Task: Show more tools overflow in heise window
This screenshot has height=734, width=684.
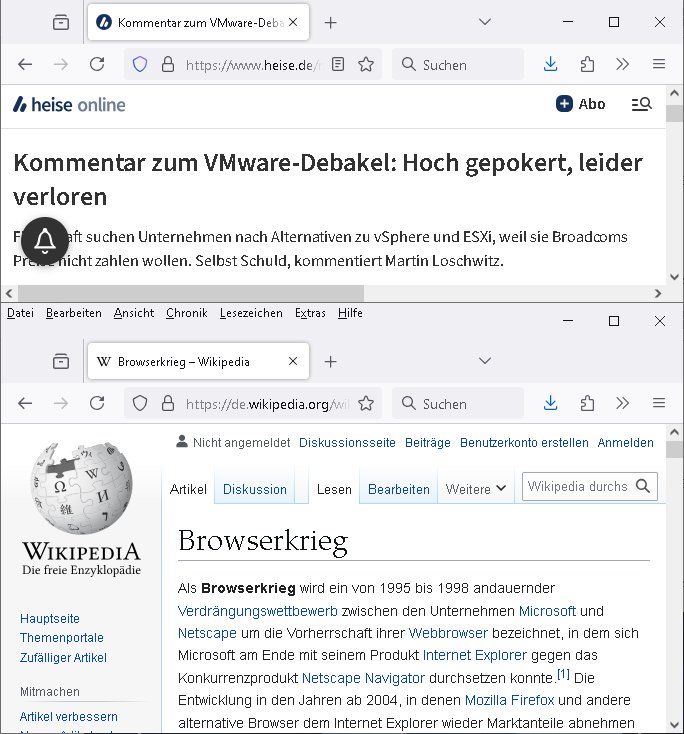Action: [623, 64]
